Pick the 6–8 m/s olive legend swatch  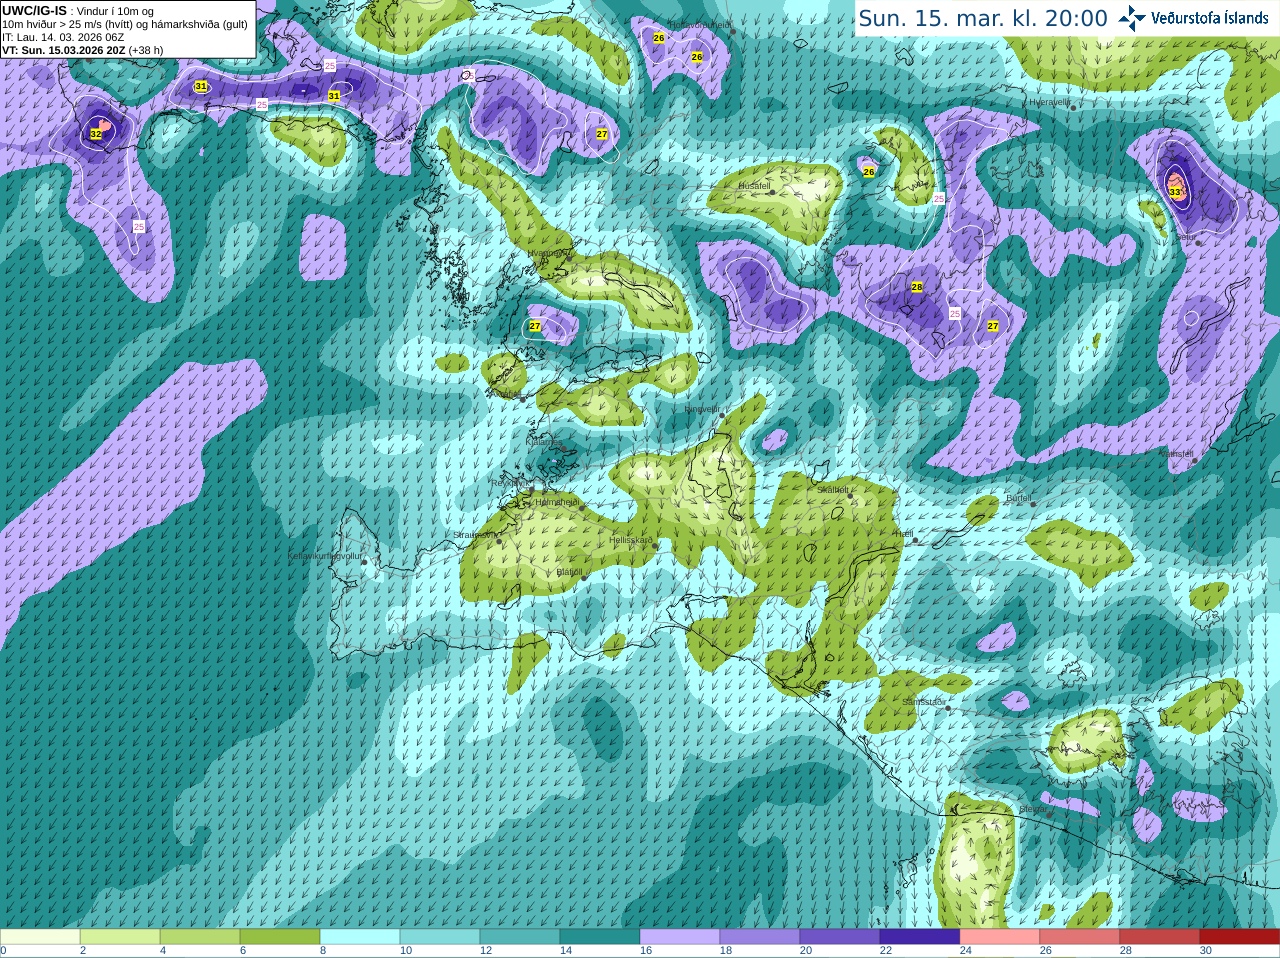(x=280, y=937)
